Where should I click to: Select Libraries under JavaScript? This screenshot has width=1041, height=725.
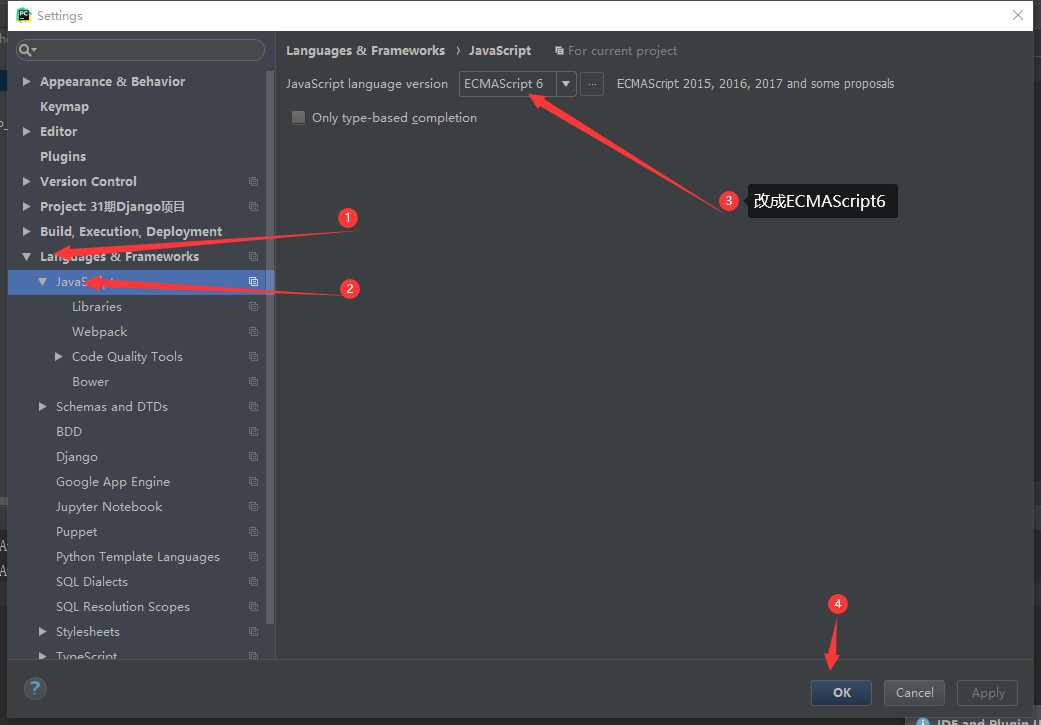coord(97,307)
